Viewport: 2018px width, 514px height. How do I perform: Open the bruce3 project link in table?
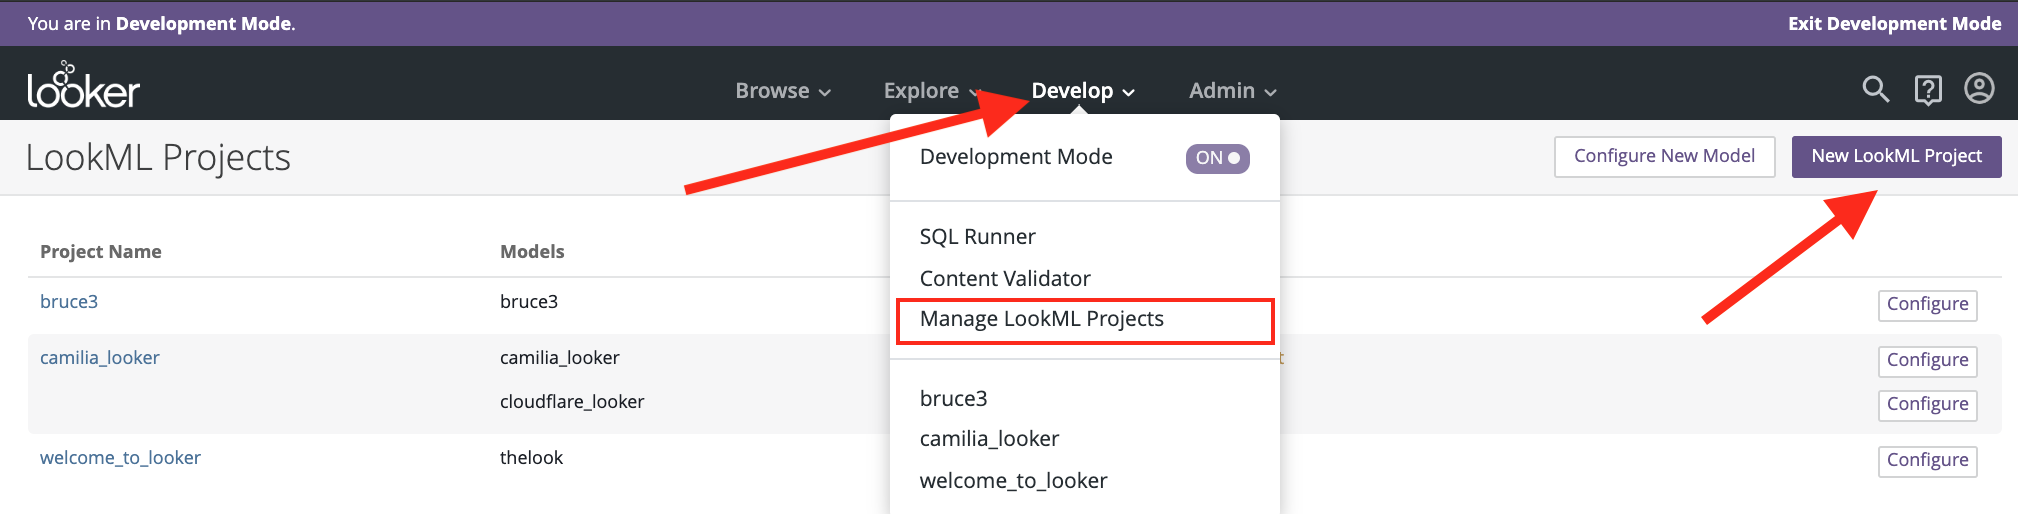pos(69,302)
